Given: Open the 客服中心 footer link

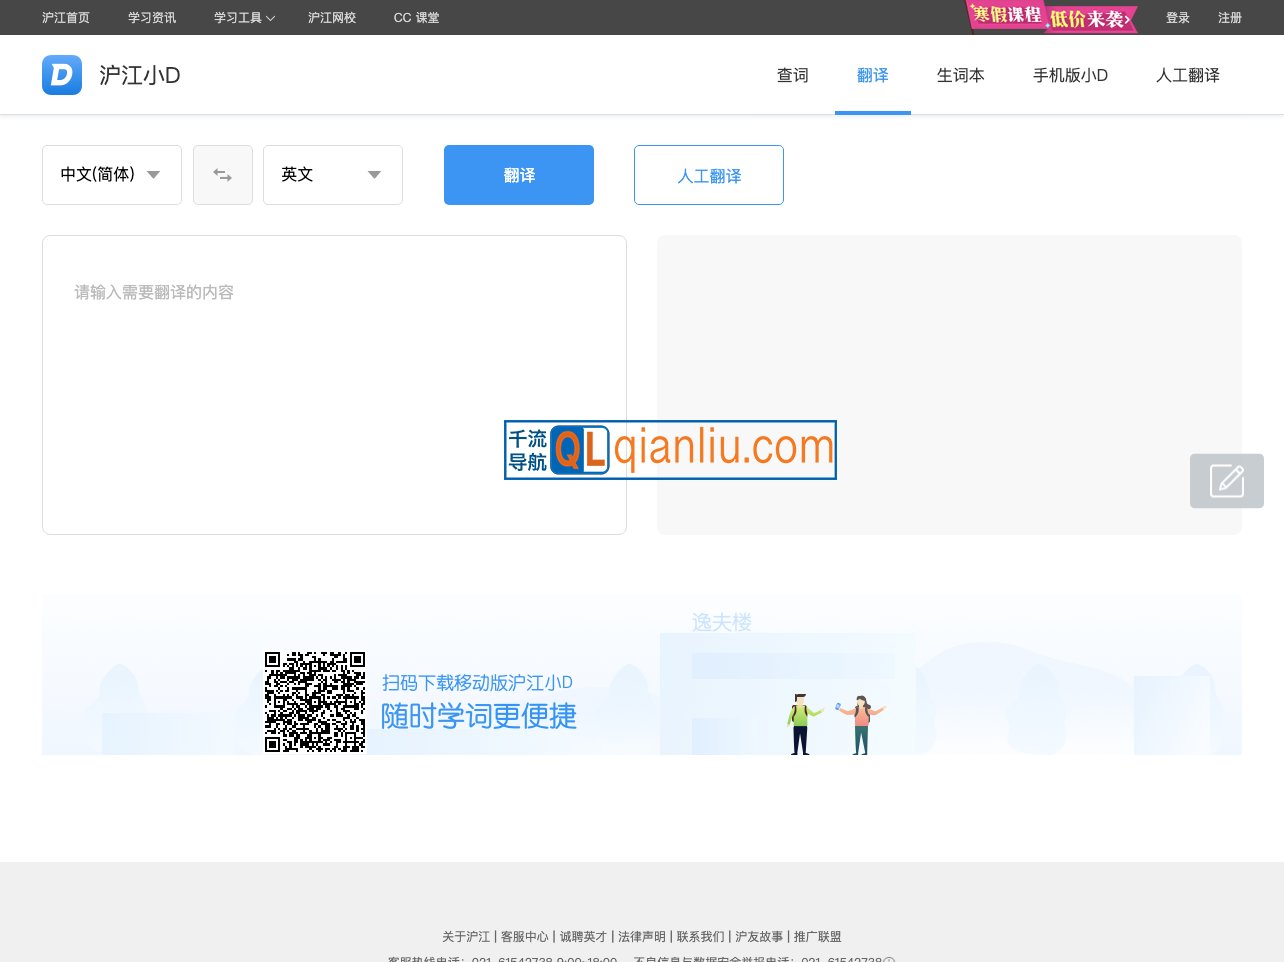Looking at the screenshot, I should pyautogui.click(x=525, y=936).
